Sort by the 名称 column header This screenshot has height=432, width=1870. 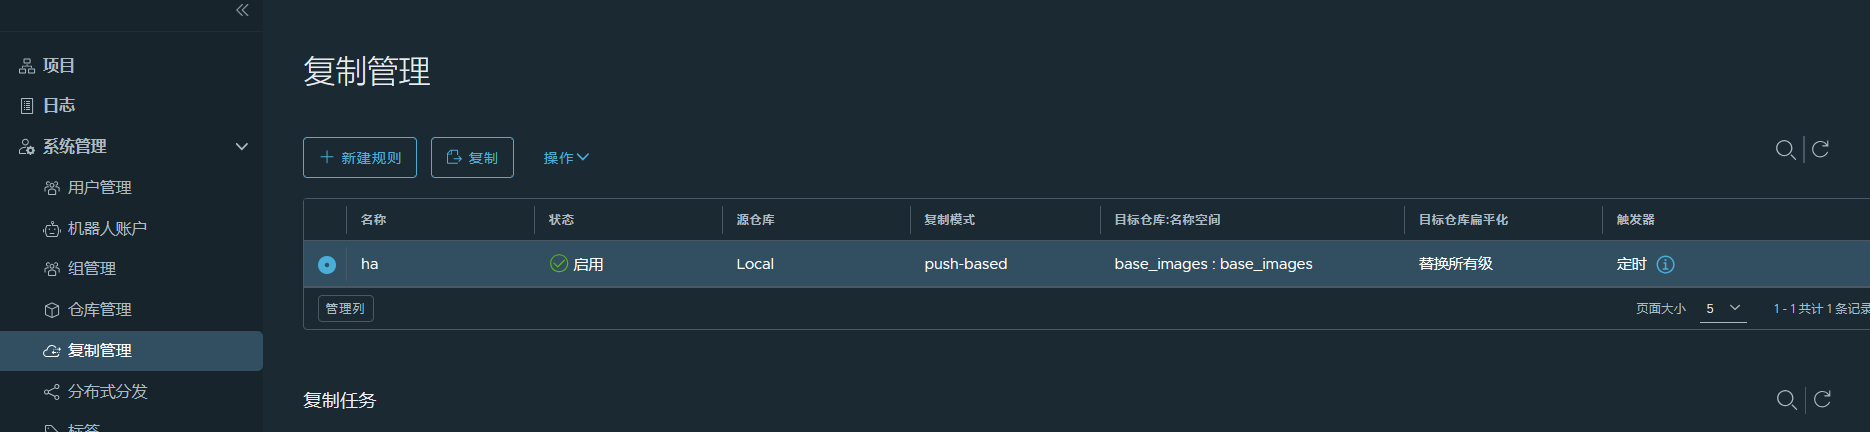click(x=374, y=220)
